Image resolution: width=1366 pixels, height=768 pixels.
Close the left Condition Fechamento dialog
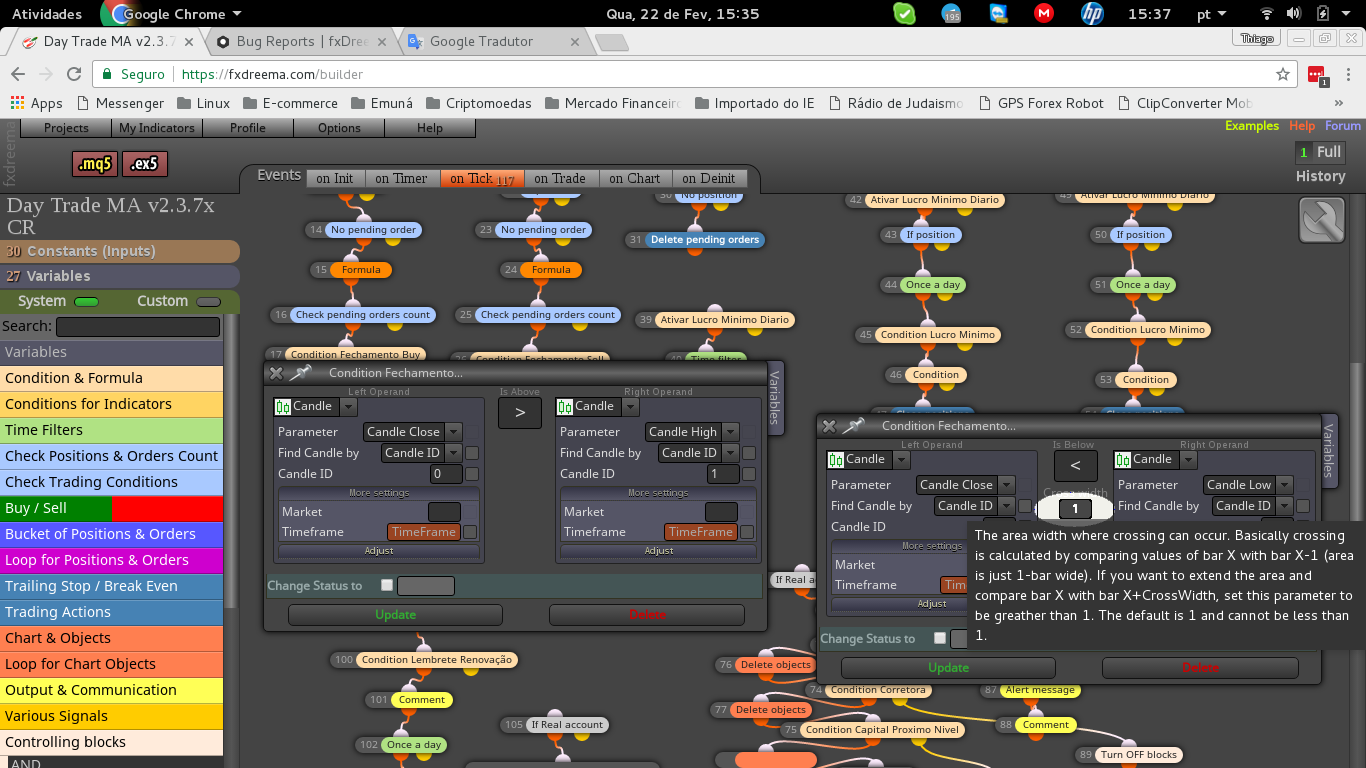276,373
